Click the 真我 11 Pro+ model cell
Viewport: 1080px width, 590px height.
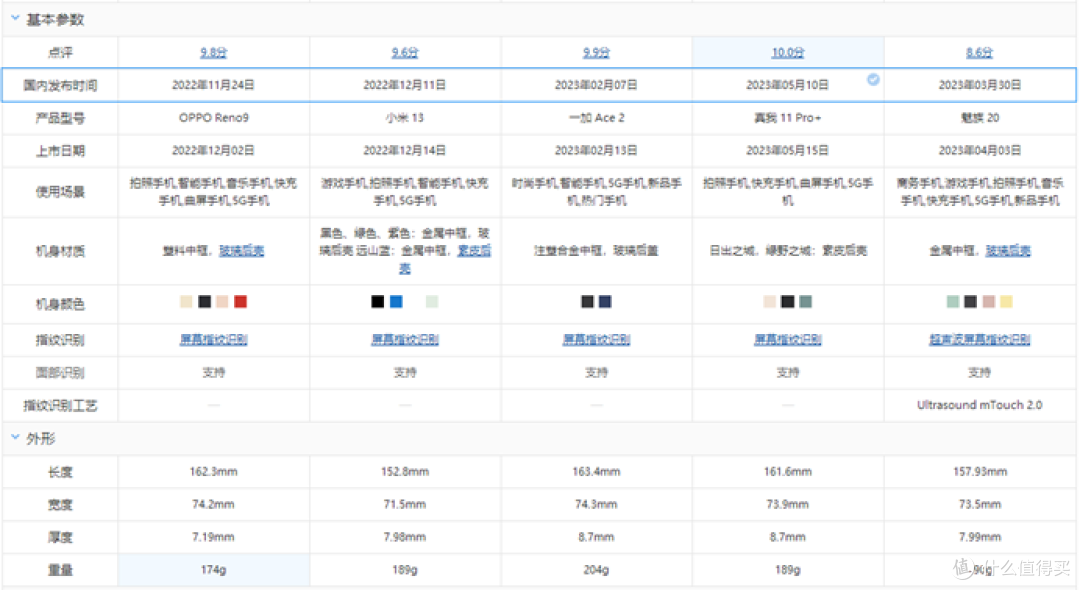tap(788, 118)
